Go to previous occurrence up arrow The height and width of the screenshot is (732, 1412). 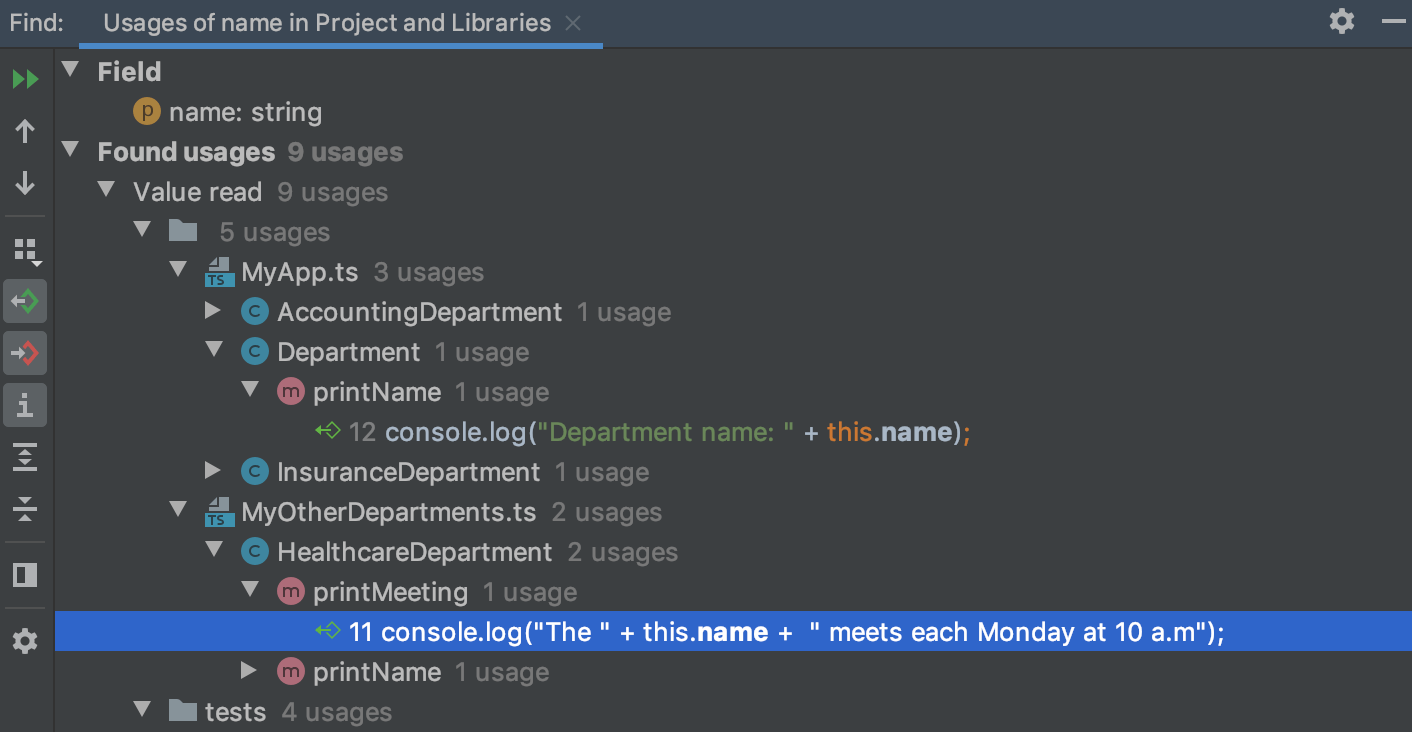tap(25, 131)
